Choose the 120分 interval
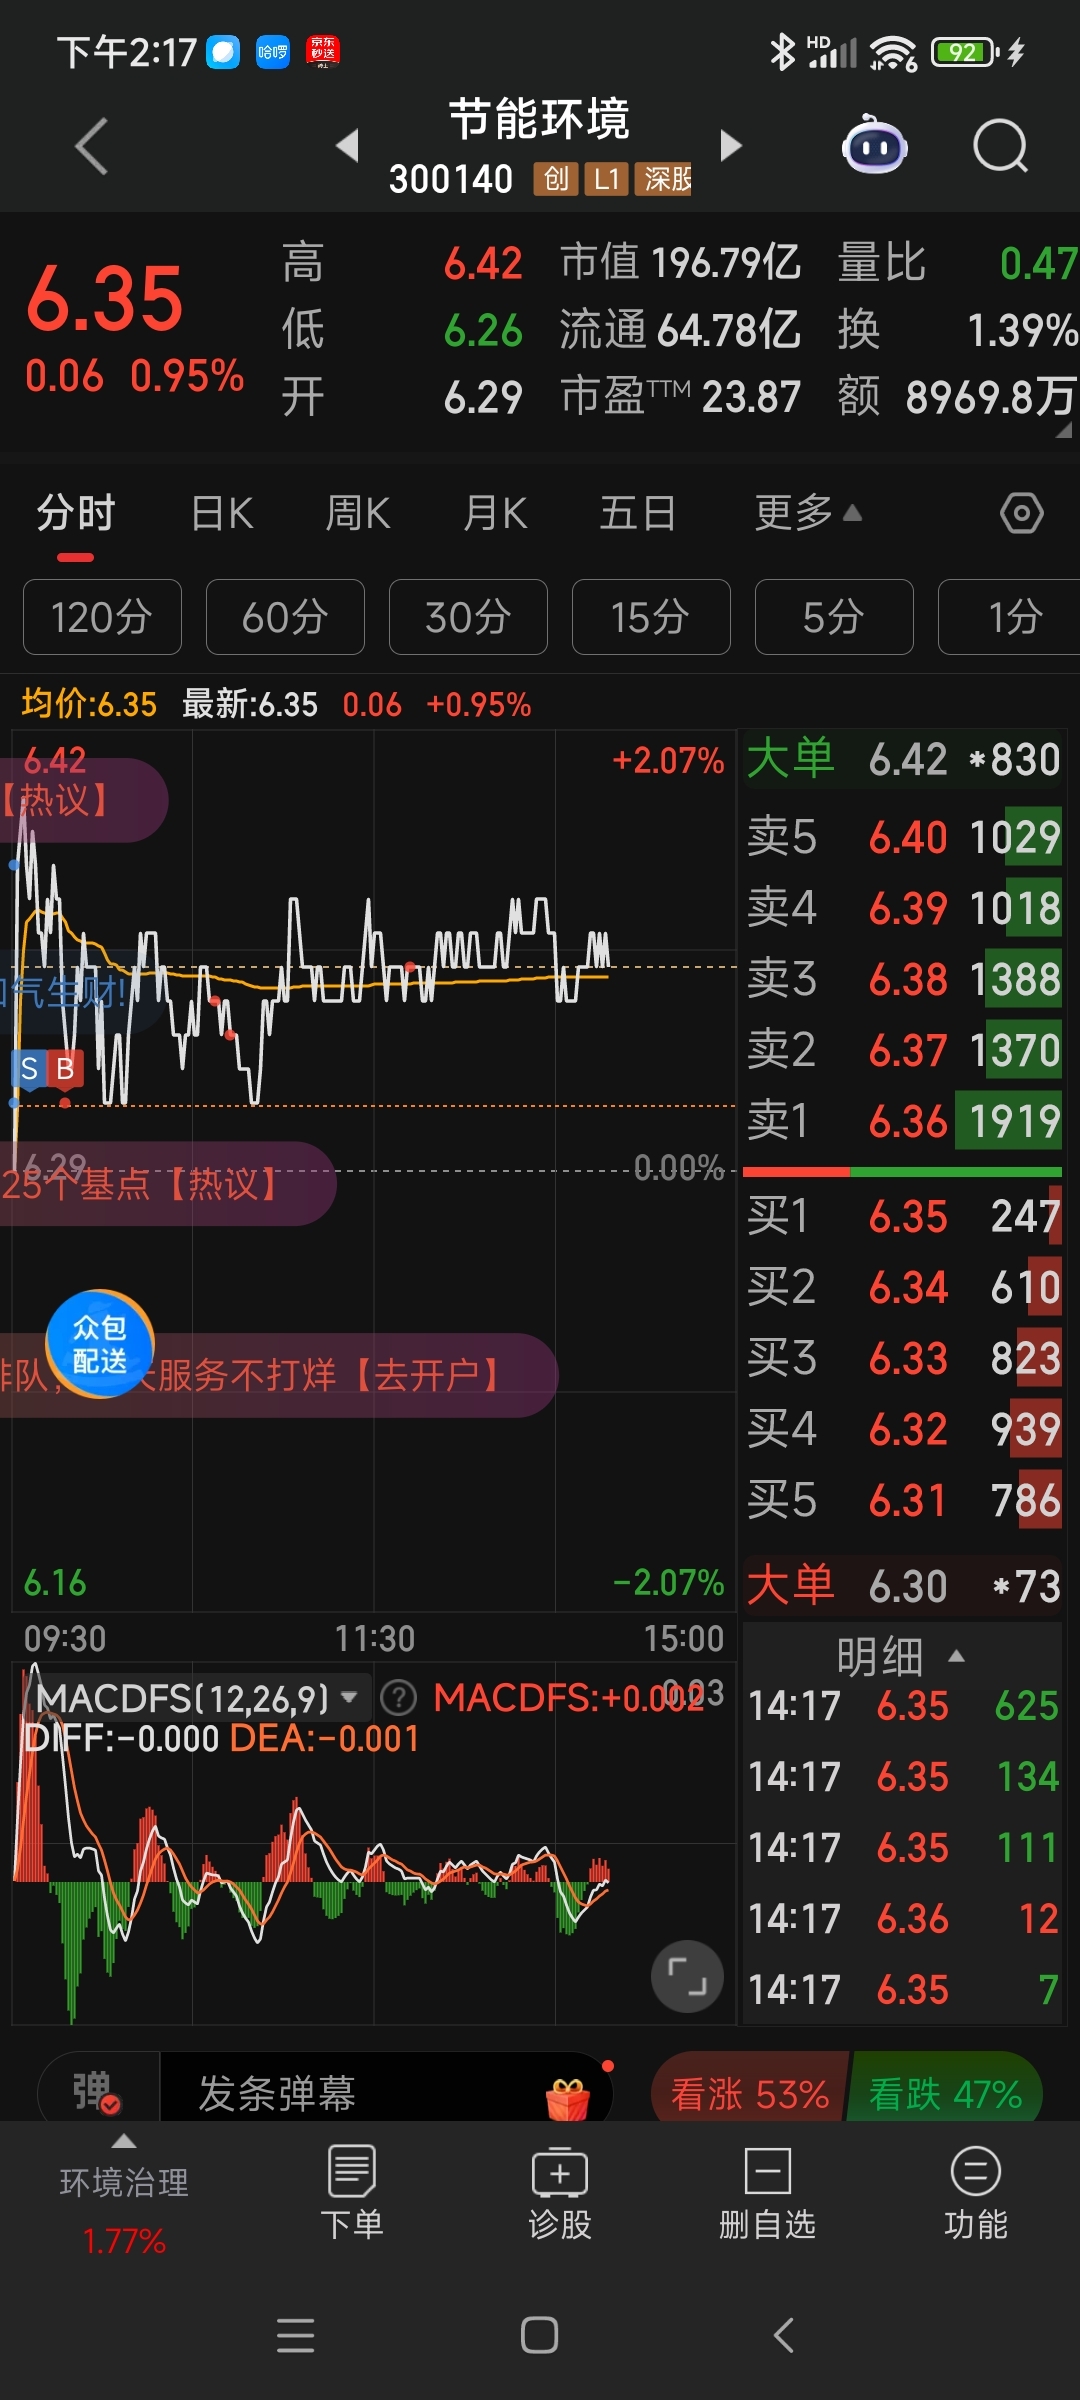This screenshot has height=2400, width=1080. (x=102, y=617)
